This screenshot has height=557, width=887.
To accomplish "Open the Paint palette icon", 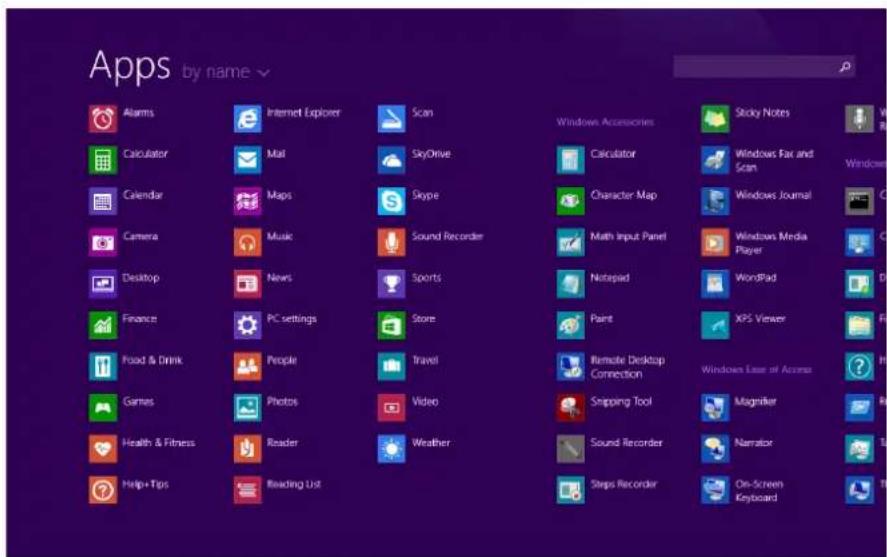I will click(570, 325).
